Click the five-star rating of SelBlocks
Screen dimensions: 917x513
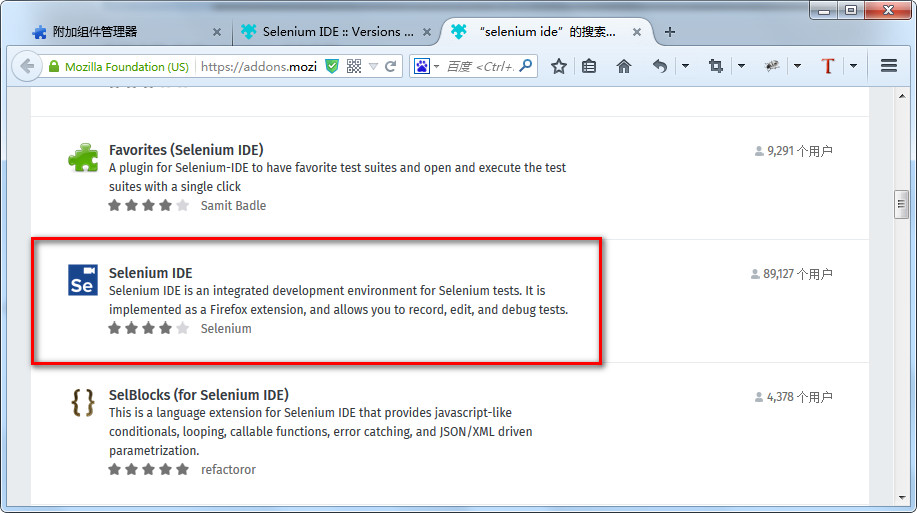(x=149, y=469)
